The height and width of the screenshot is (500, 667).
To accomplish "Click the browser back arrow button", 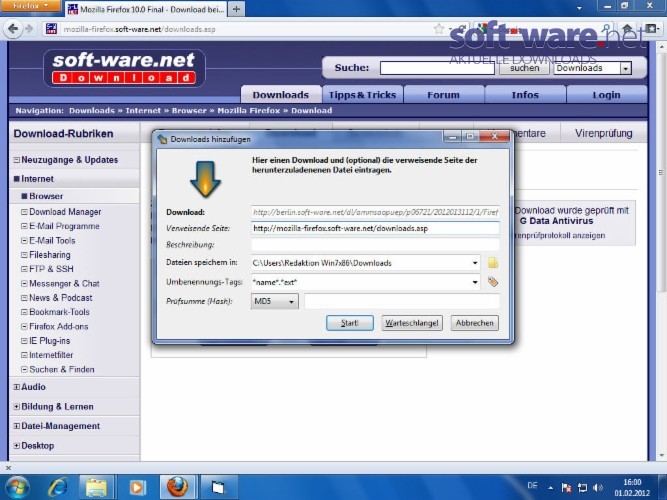I will 13,29.
